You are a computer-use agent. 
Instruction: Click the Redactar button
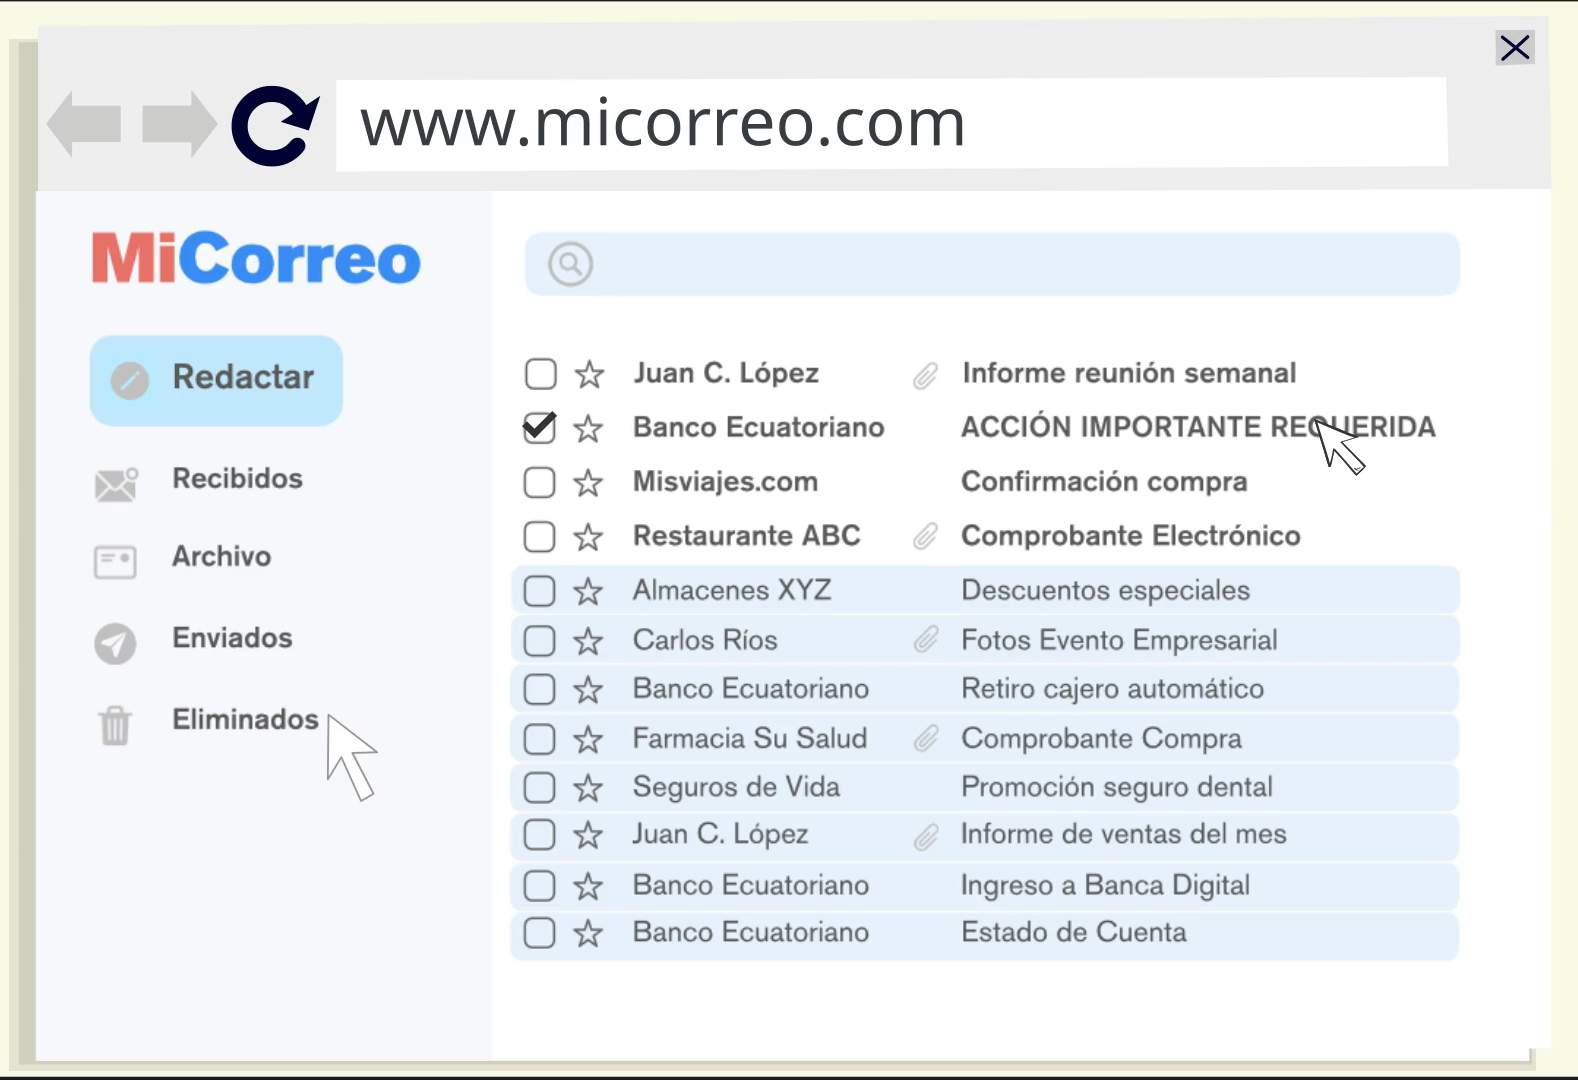pos(216,380)
